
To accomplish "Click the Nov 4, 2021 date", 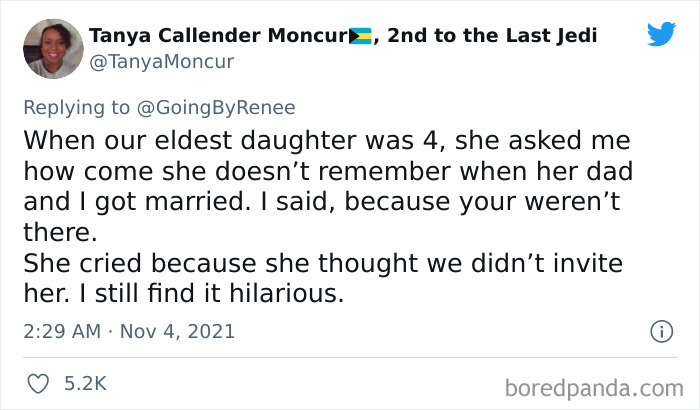I will 178,330.
